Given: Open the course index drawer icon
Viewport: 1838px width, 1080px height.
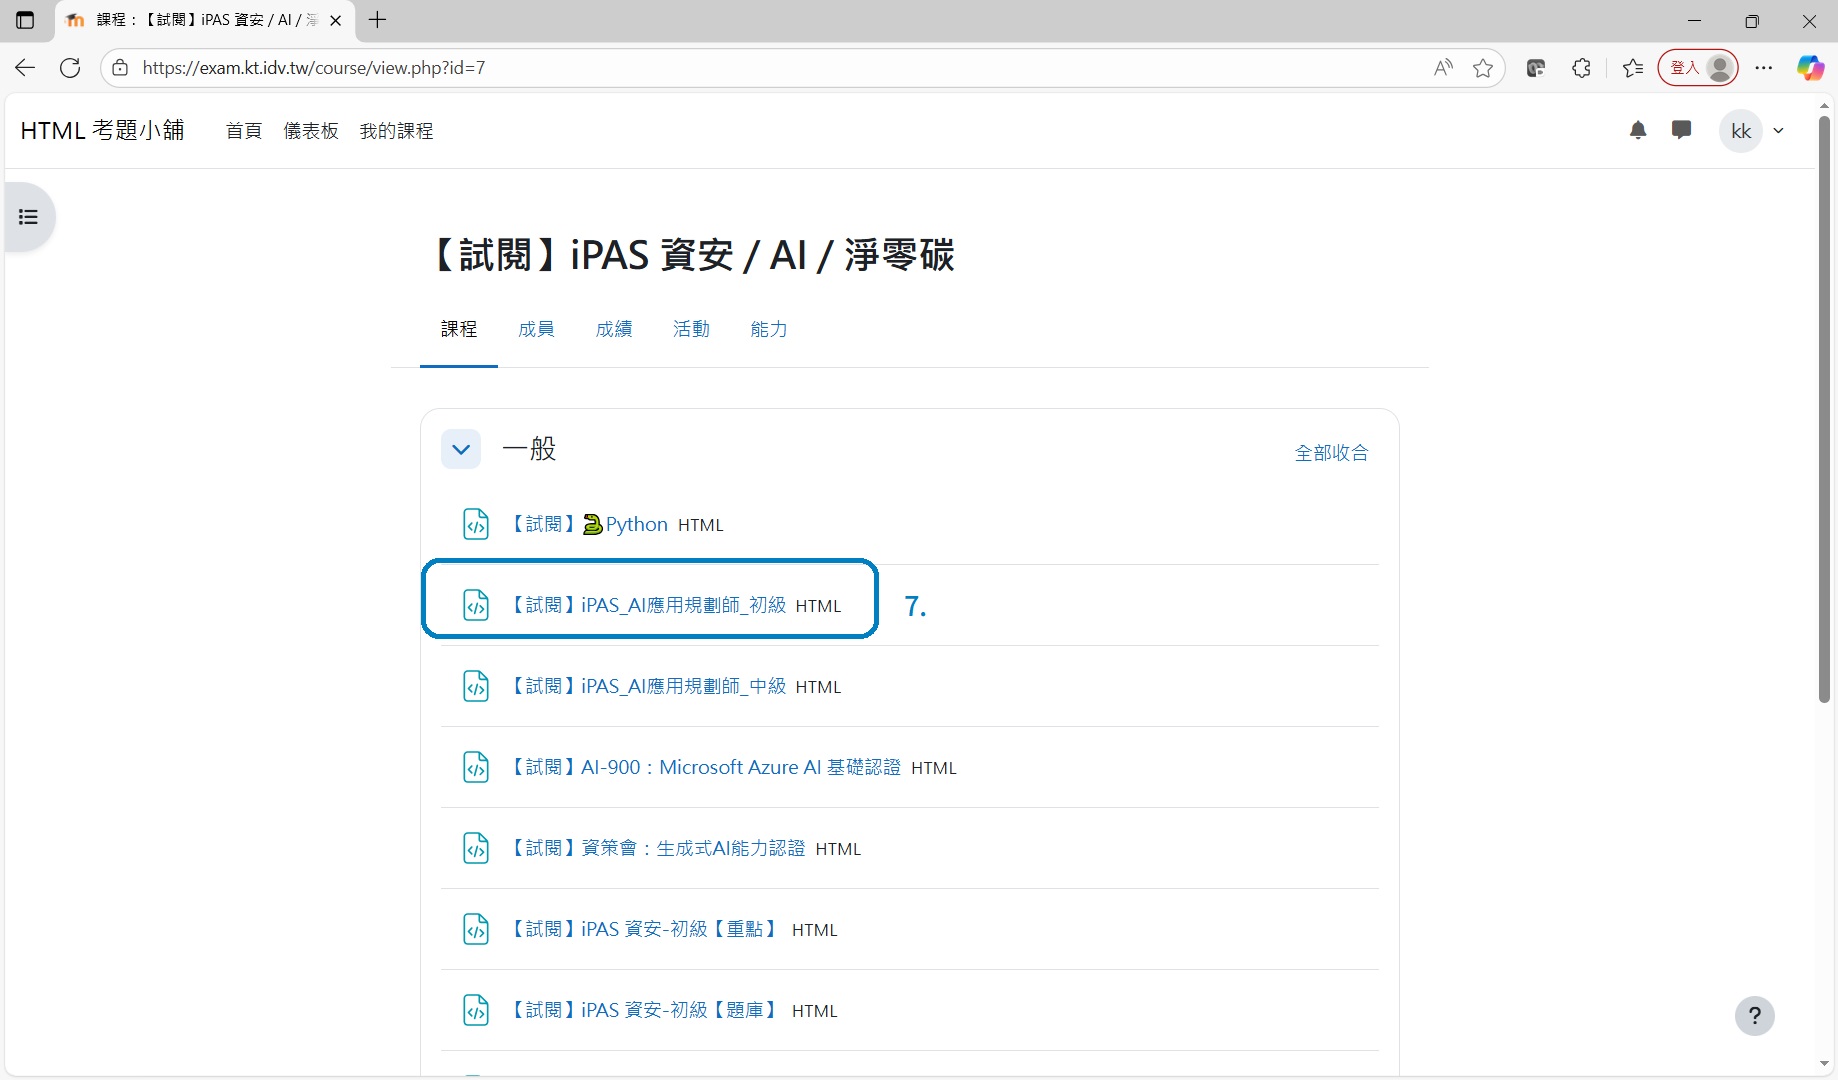Looking at the screenshot, I should click(x=28, y=217).
